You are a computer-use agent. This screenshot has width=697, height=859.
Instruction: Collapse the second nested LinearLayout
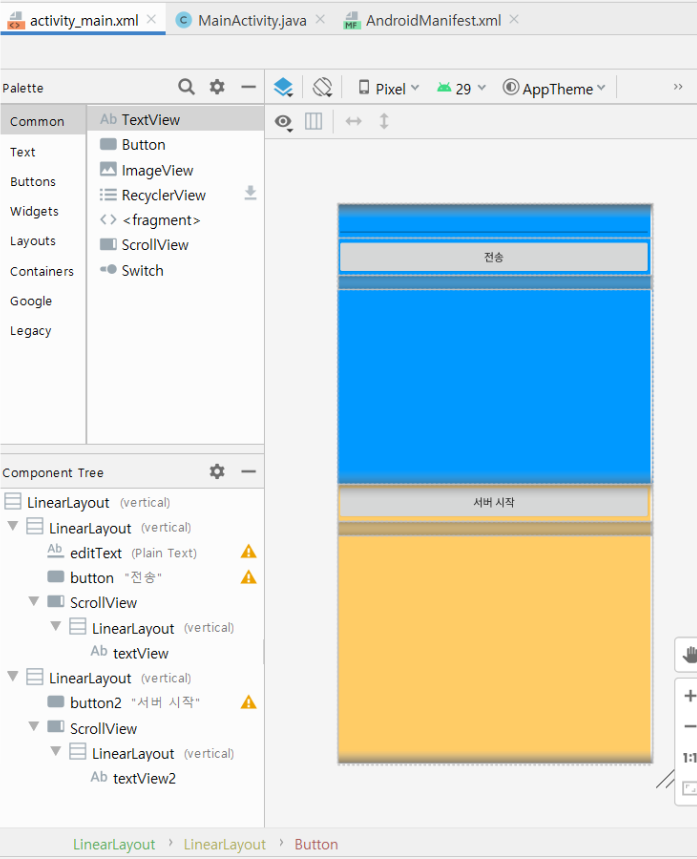(x=13, y=677)
